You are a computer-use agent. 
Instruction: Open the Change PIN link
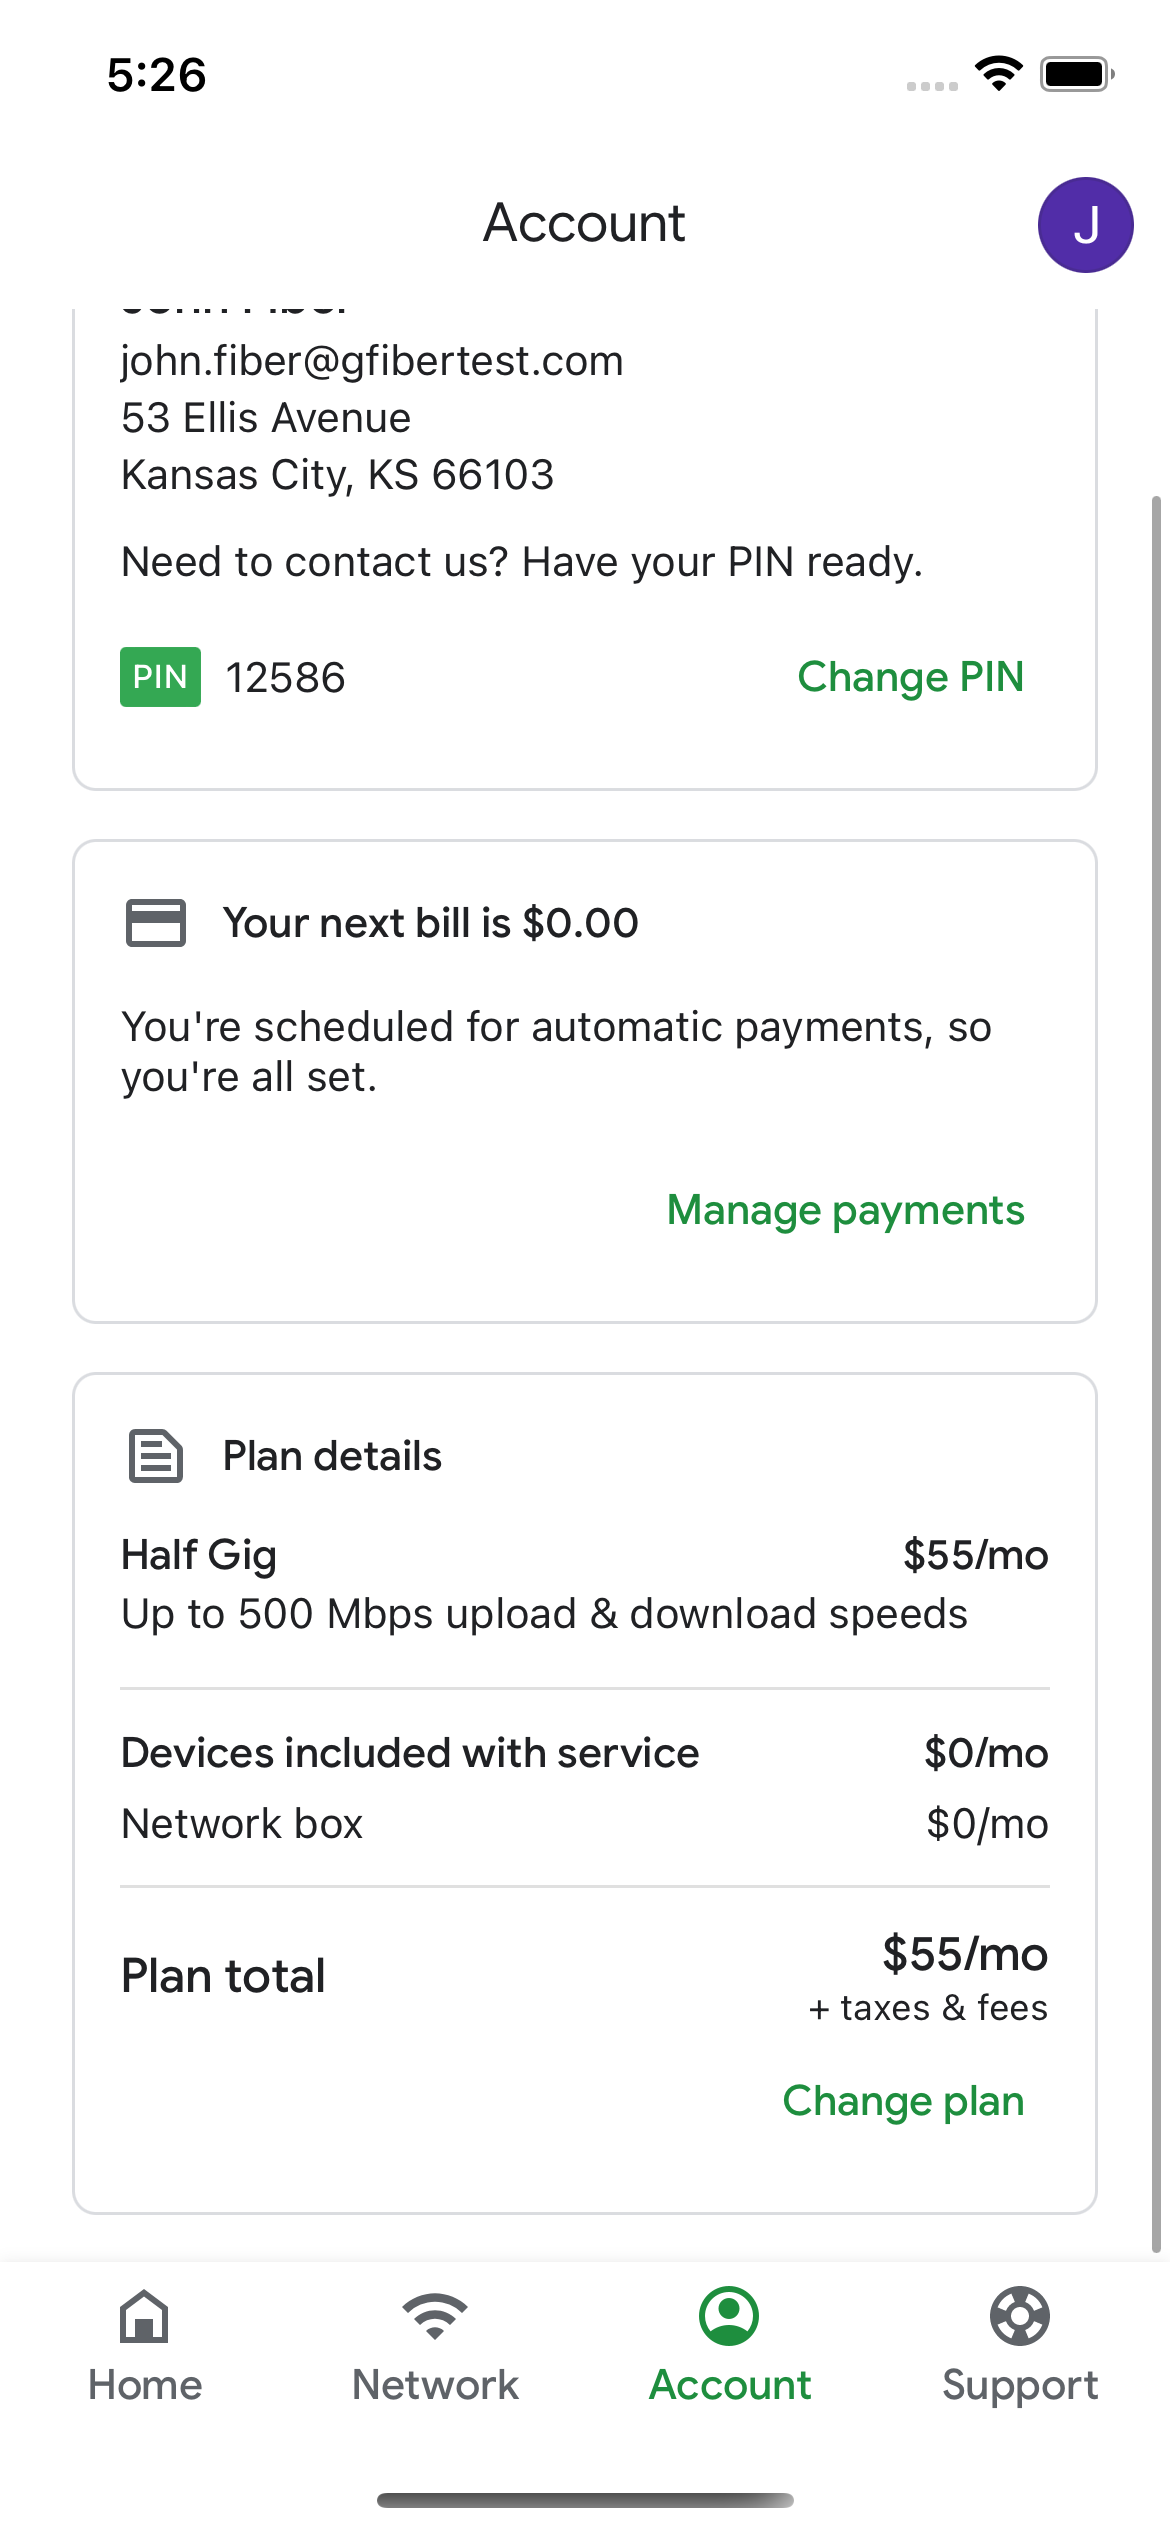(910, 677)
